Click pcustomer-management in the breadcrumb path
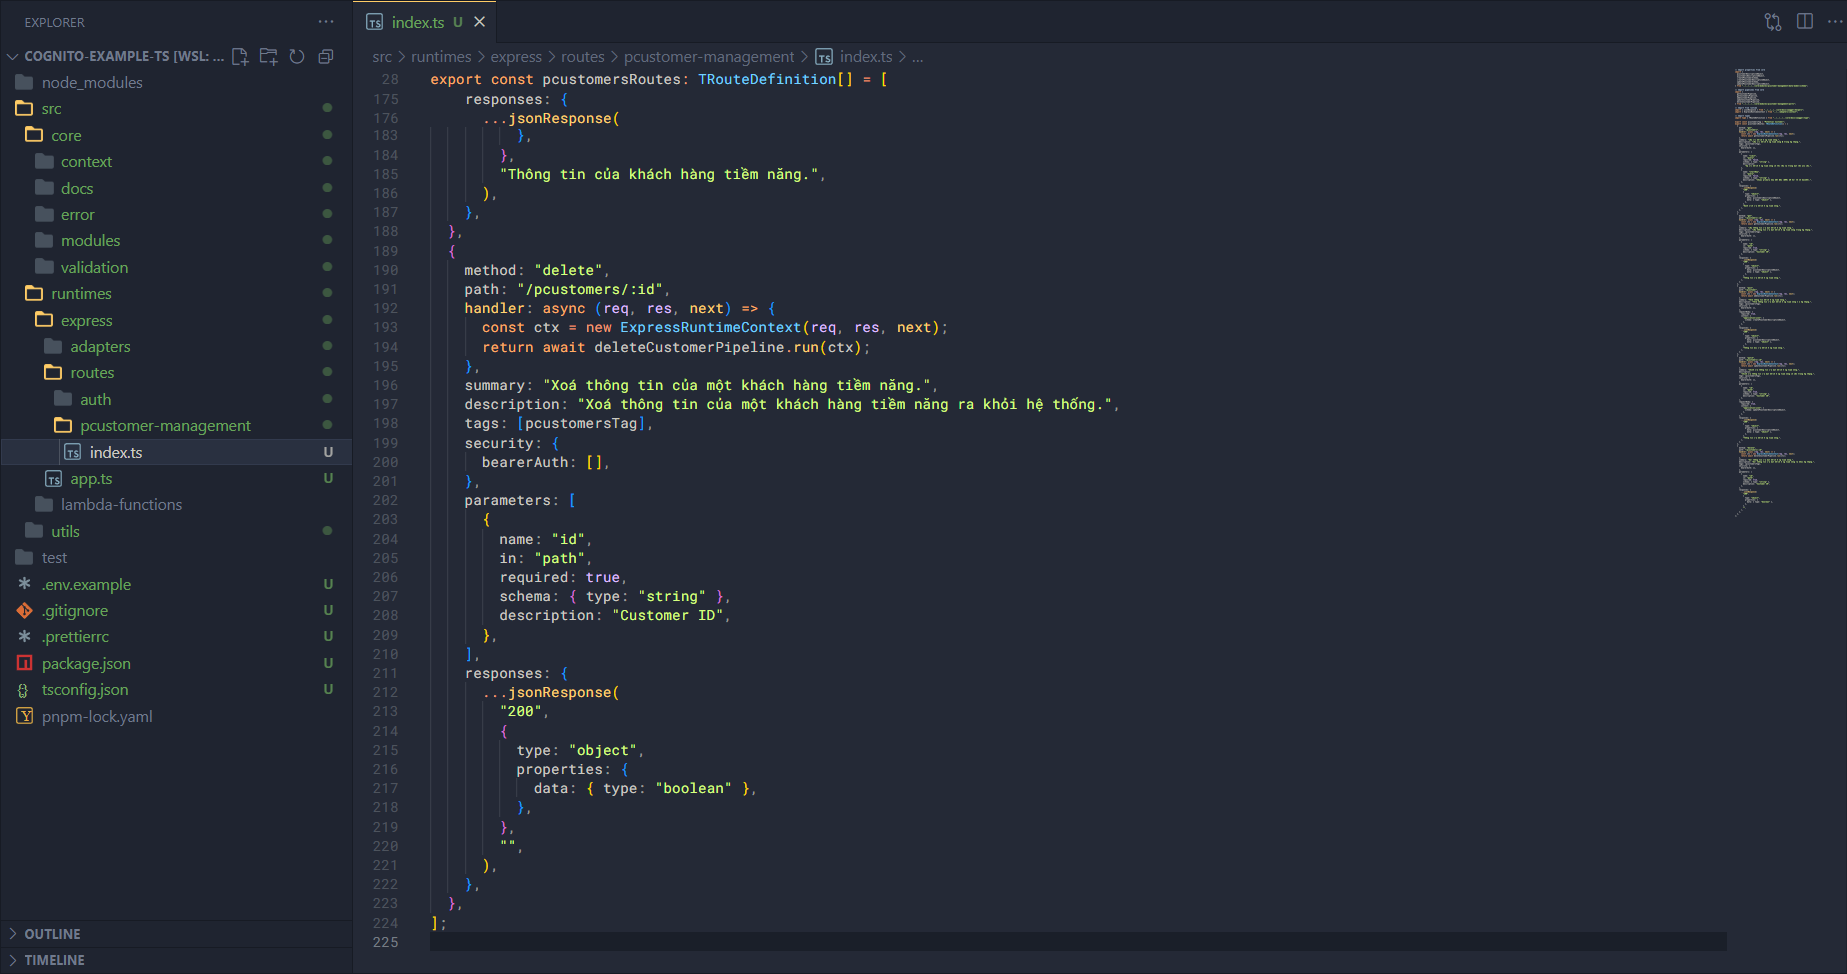 [708, 57]
